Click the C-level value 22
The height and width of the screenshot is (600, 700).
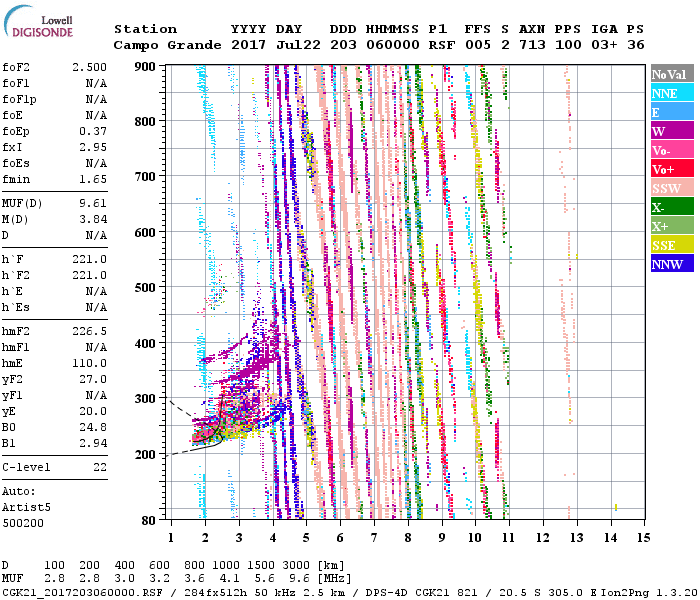pyautogui.click(x=100, y=467)
